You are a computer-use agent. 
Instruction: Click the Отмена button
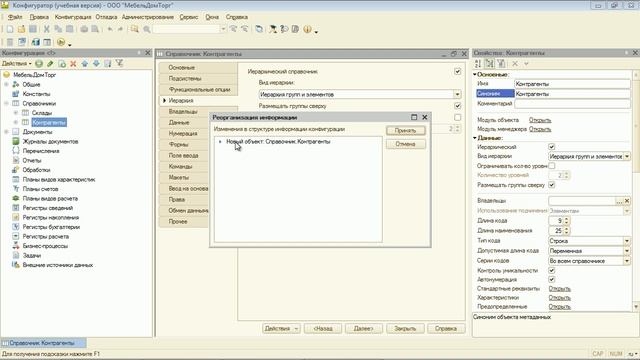(405, 144)
